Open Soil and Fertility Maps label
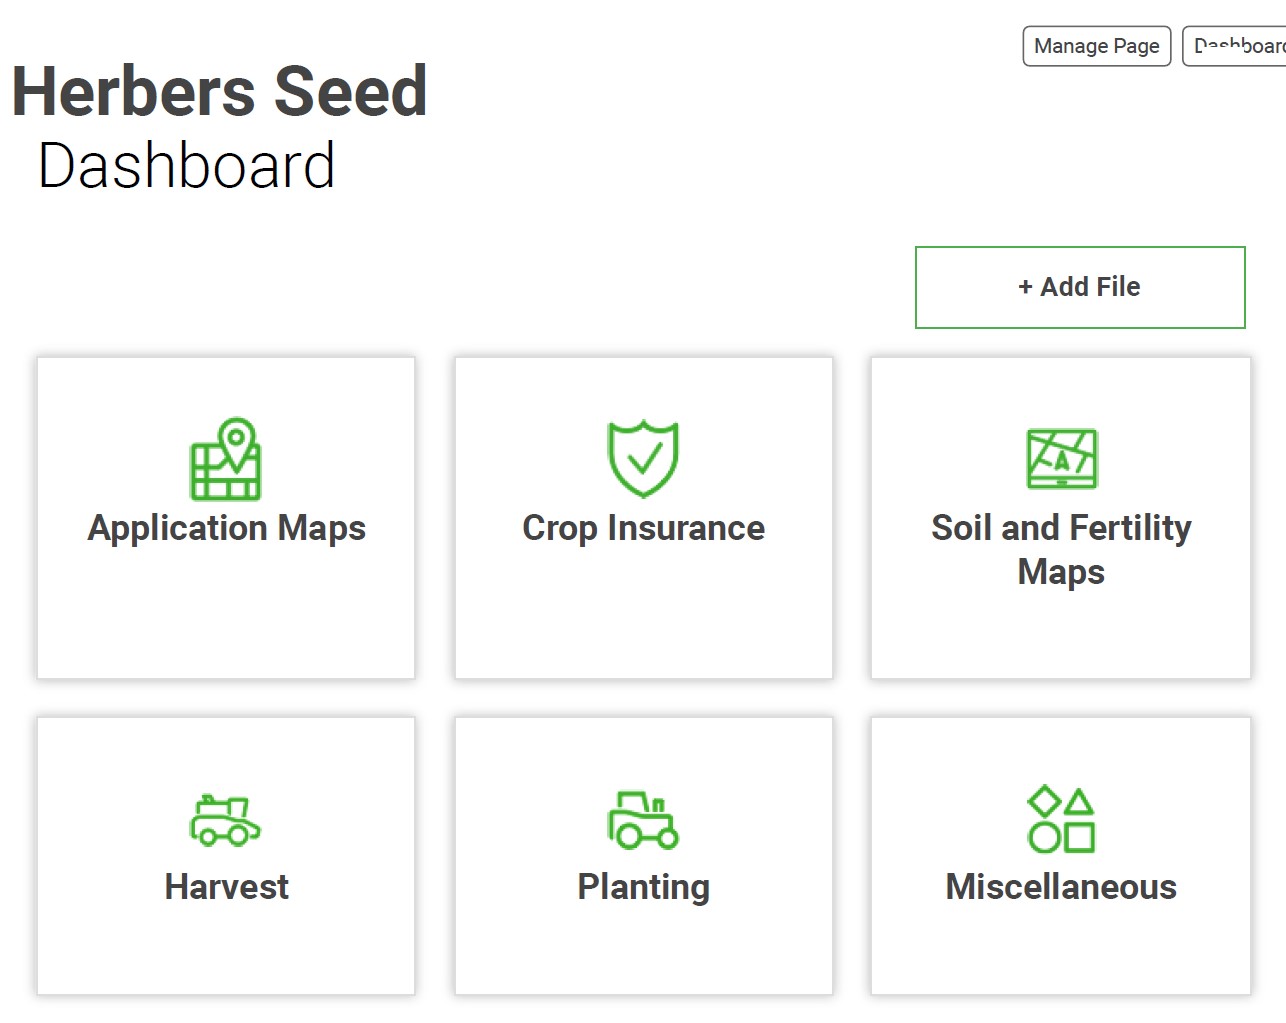 click(1061, 549)
